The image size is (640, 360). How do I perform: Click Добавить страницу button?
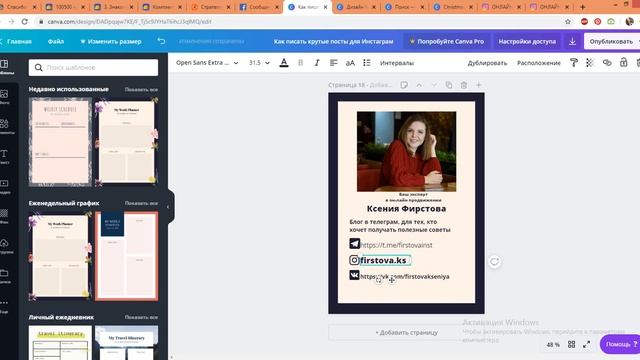click(x=407, y=333)
